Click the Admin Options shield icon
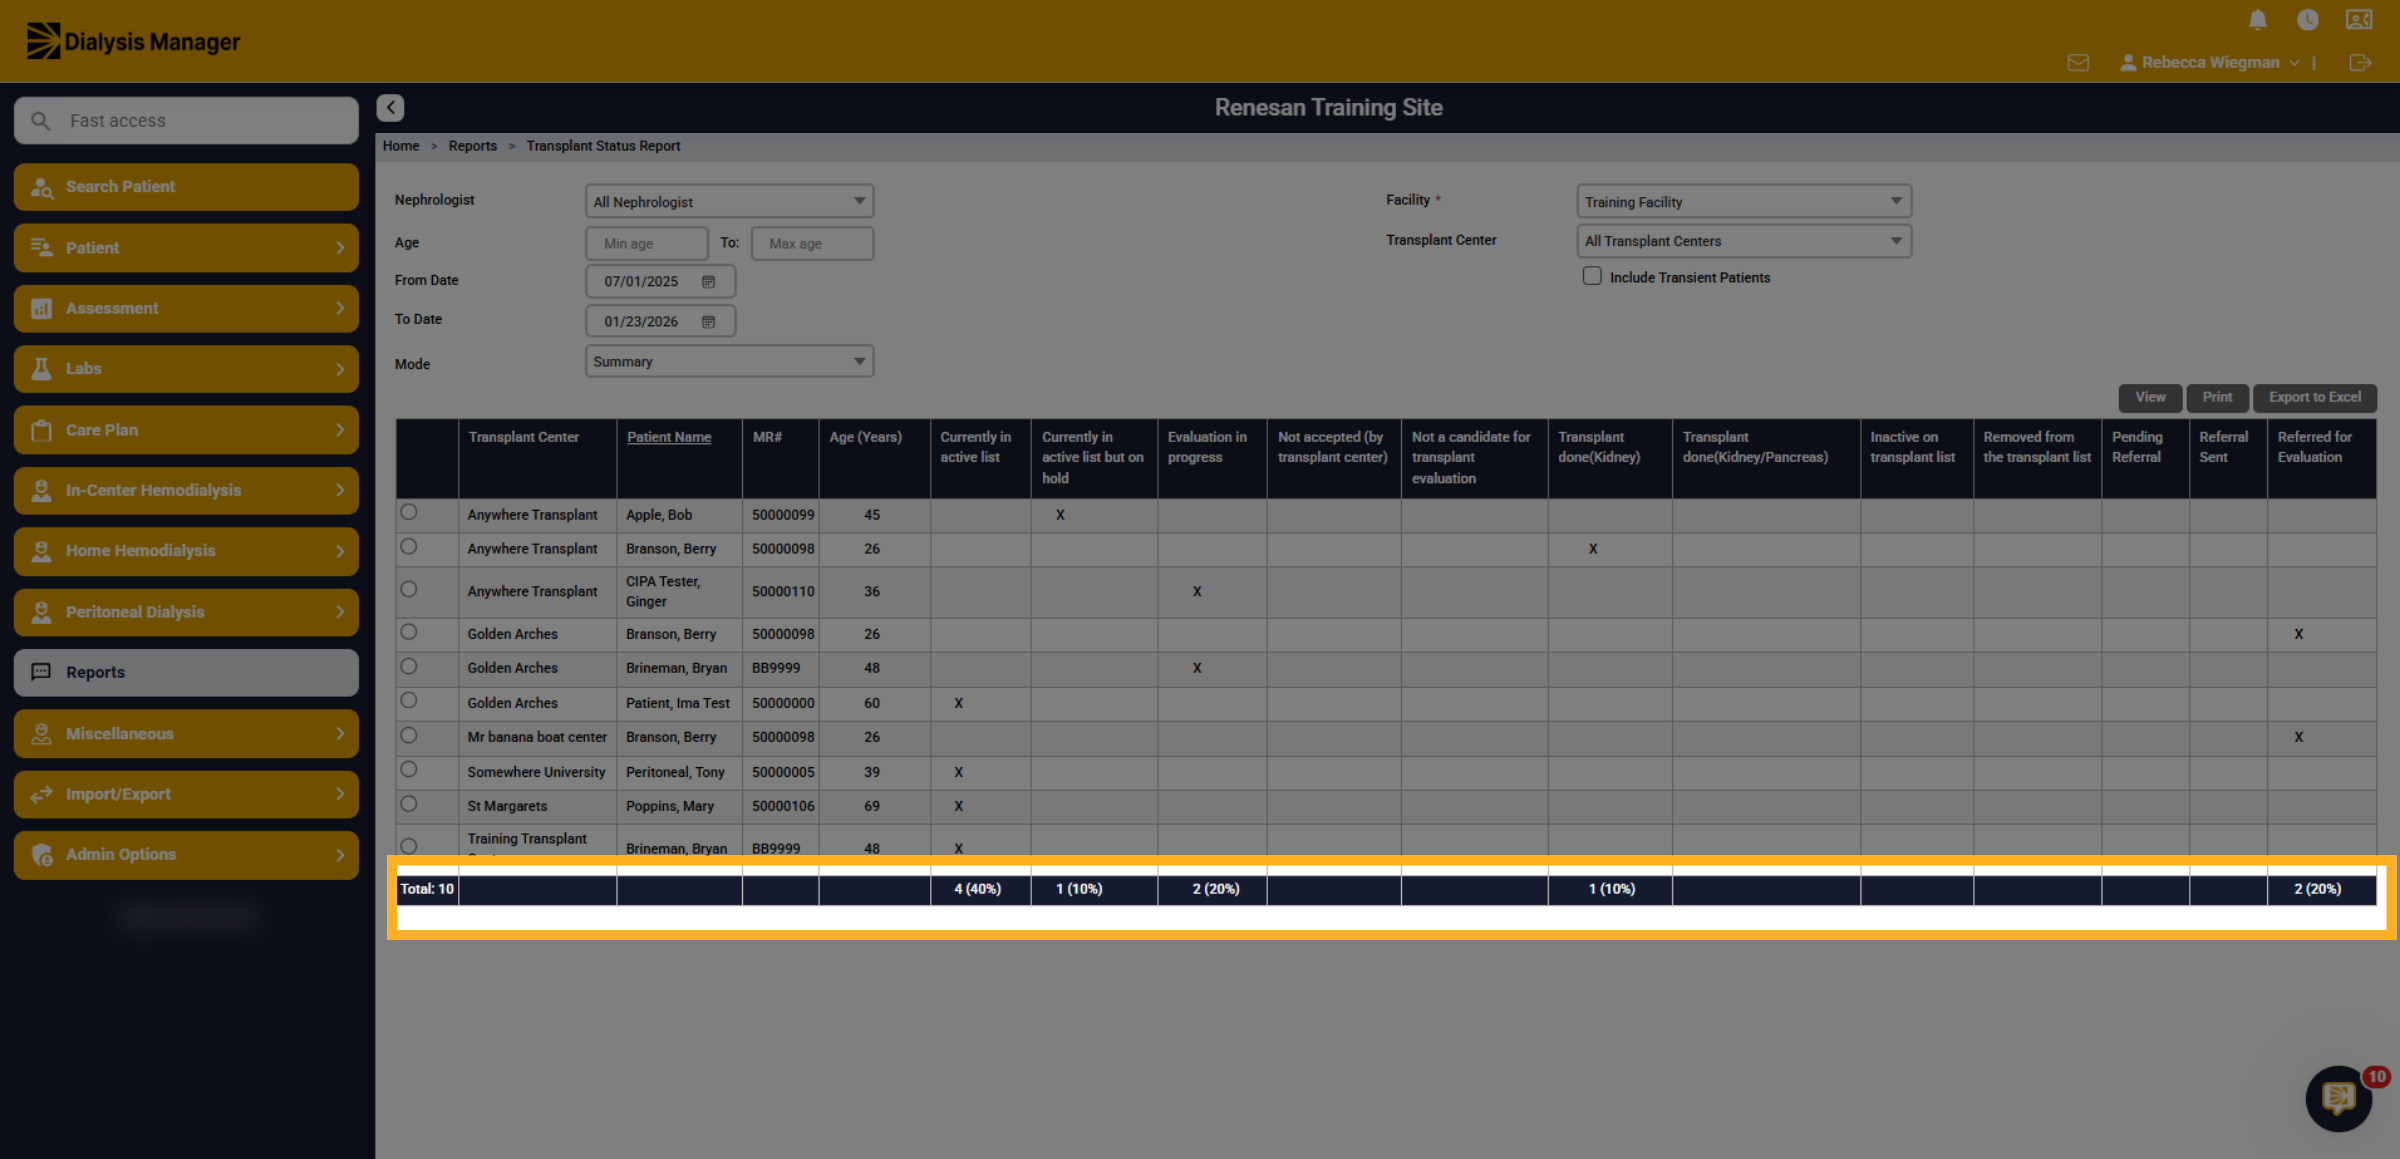Image resolution: width=2400 pixels, height=1159 pixels. [41, 855]
